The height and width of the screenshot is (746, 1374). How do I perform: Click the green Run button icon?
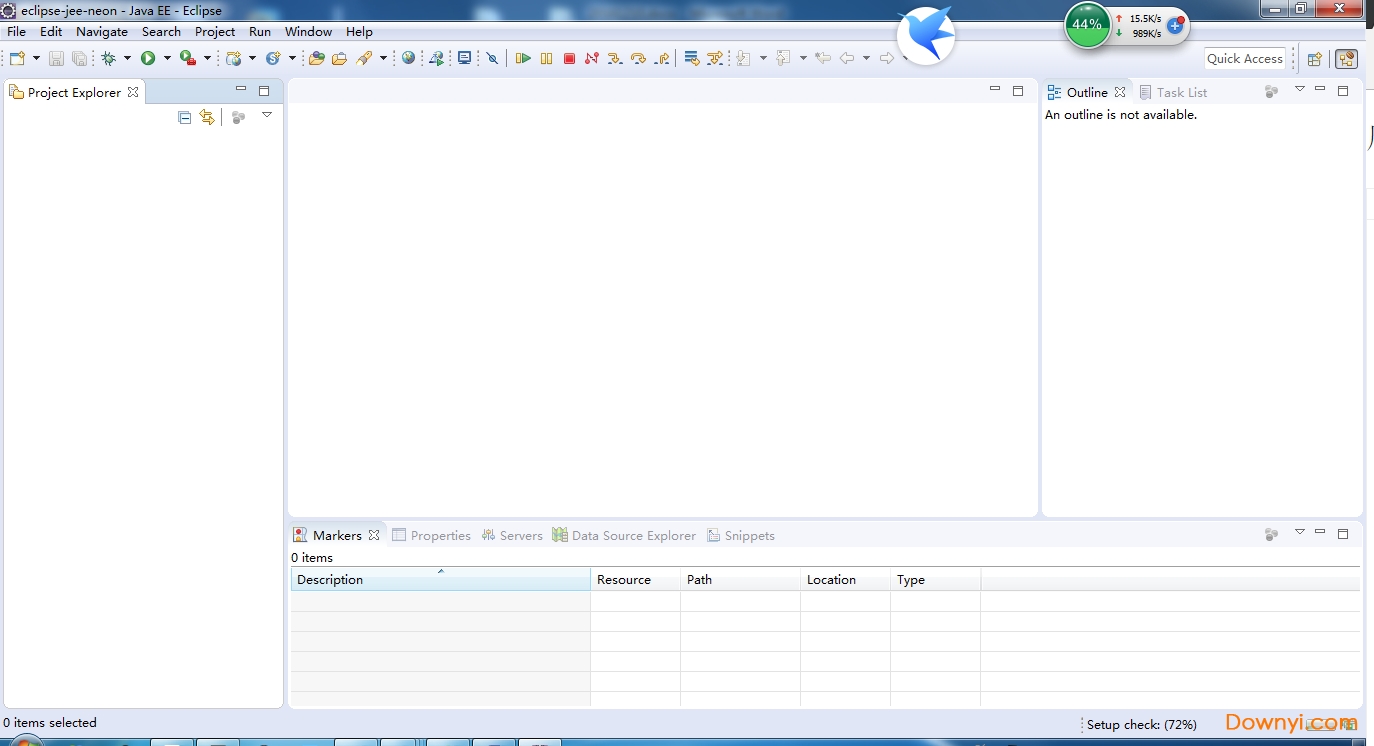[148, 58]
